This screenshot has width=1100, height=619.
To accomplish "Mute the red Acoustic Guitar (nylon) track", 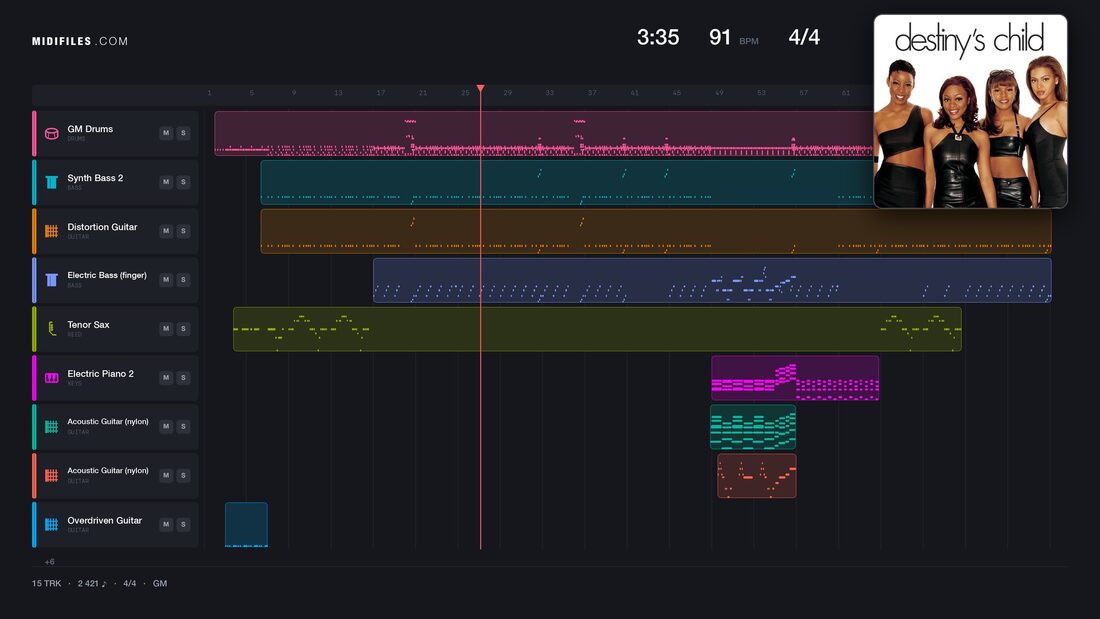I will click(x=166, y=475).
